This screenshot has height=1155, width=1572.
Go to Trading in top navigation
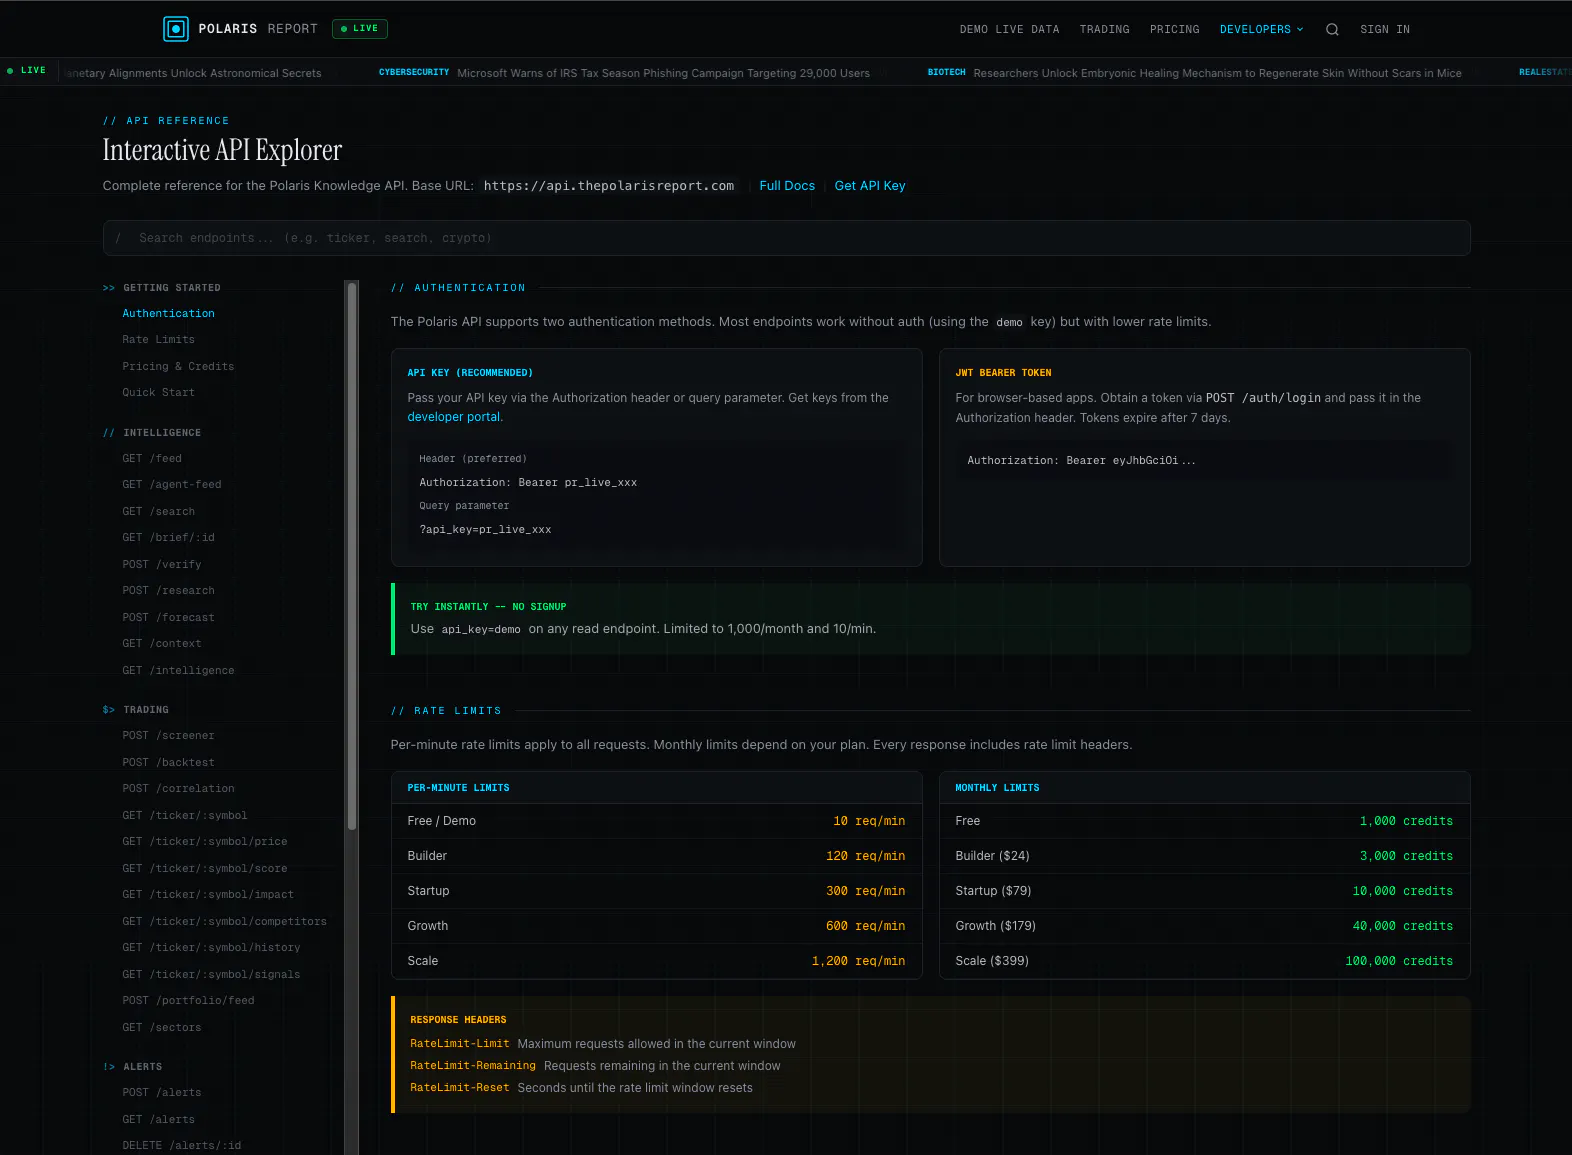[1104, 29]
